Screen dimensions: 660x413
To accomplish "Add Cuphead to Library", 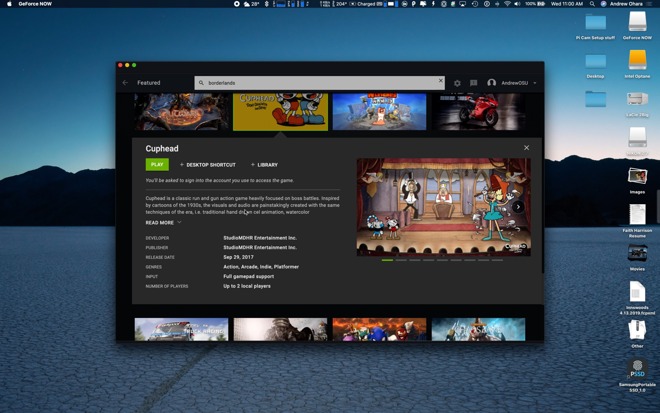I will (x=265, y=165).
